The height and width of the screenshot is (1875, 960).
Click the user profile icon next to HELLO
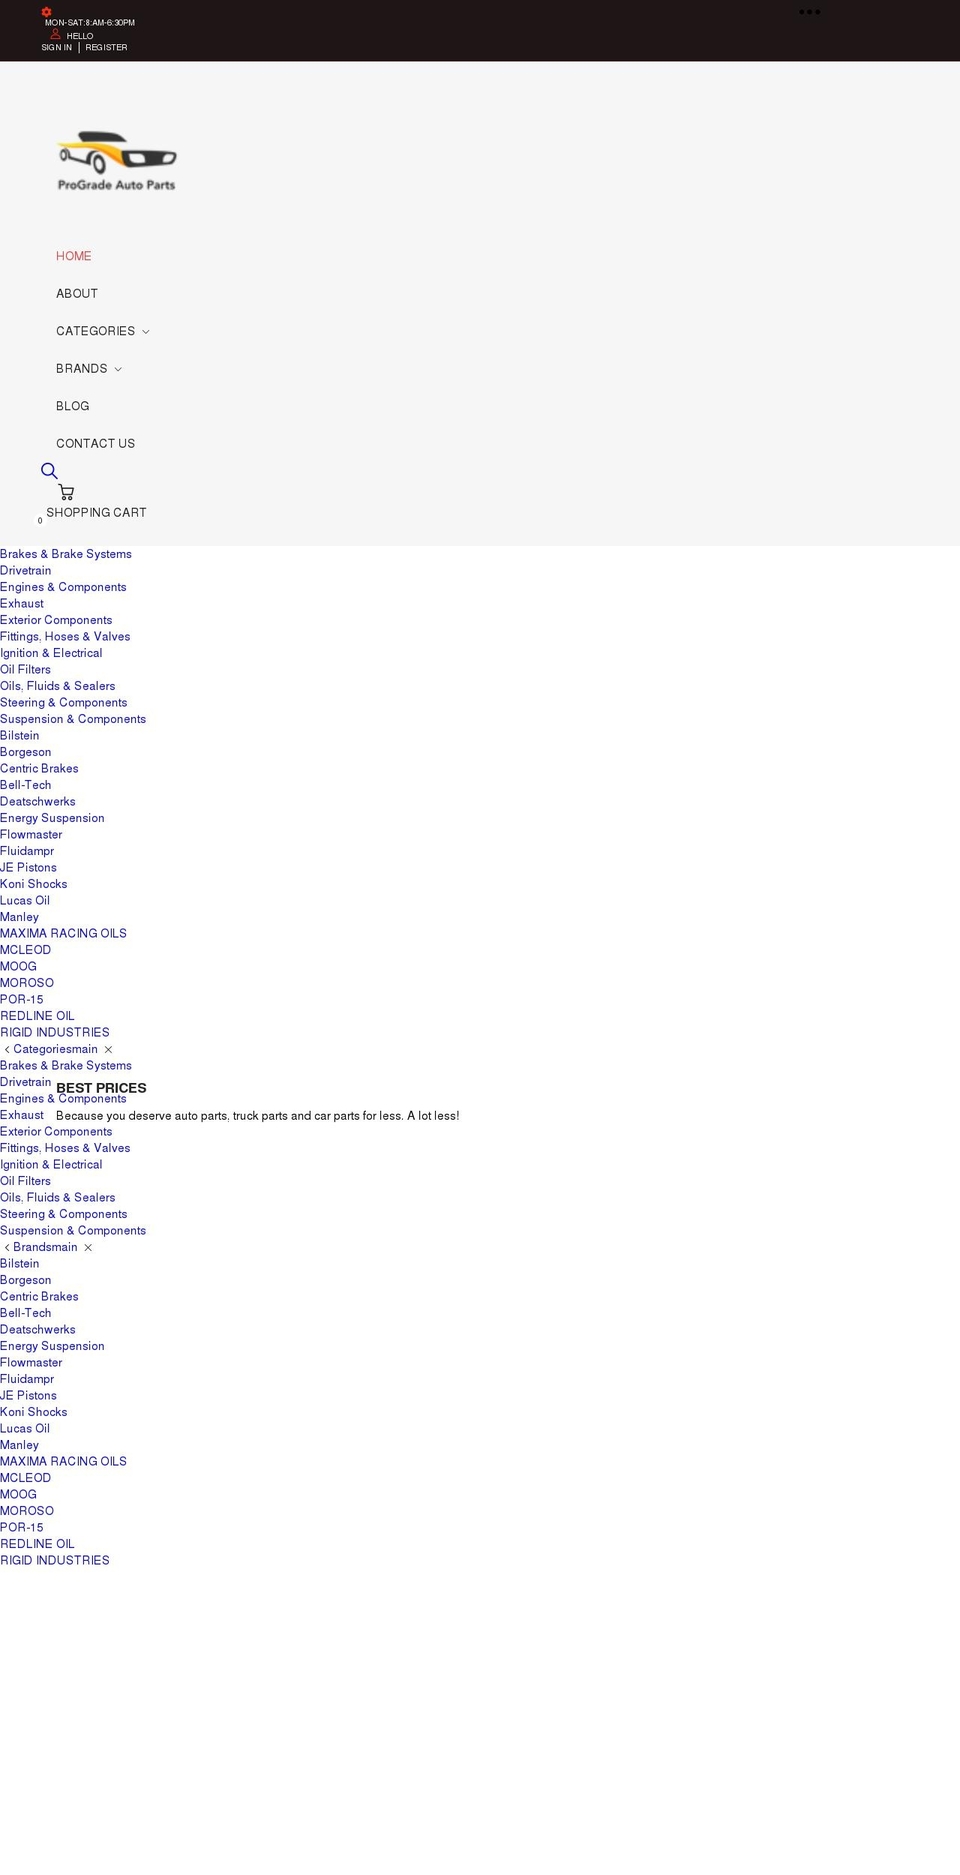56,34
